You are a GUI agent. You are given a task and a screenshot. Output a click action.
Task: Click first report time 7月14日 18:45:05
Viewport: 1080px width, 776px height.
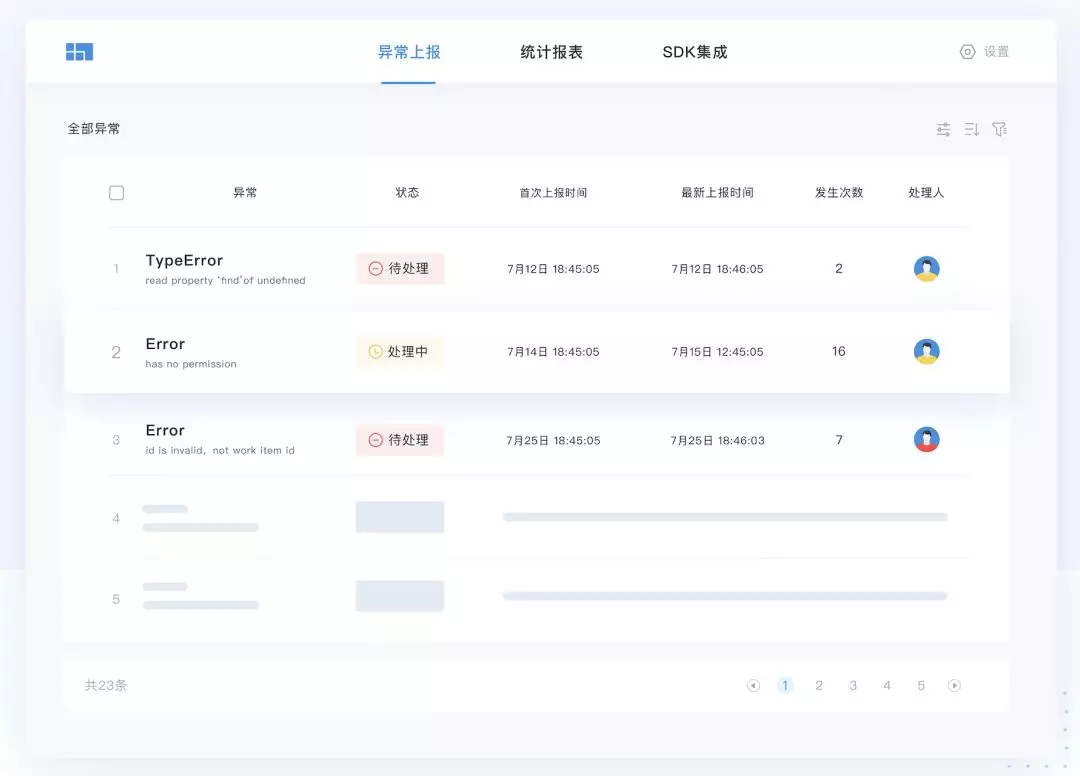pos(553,352)
